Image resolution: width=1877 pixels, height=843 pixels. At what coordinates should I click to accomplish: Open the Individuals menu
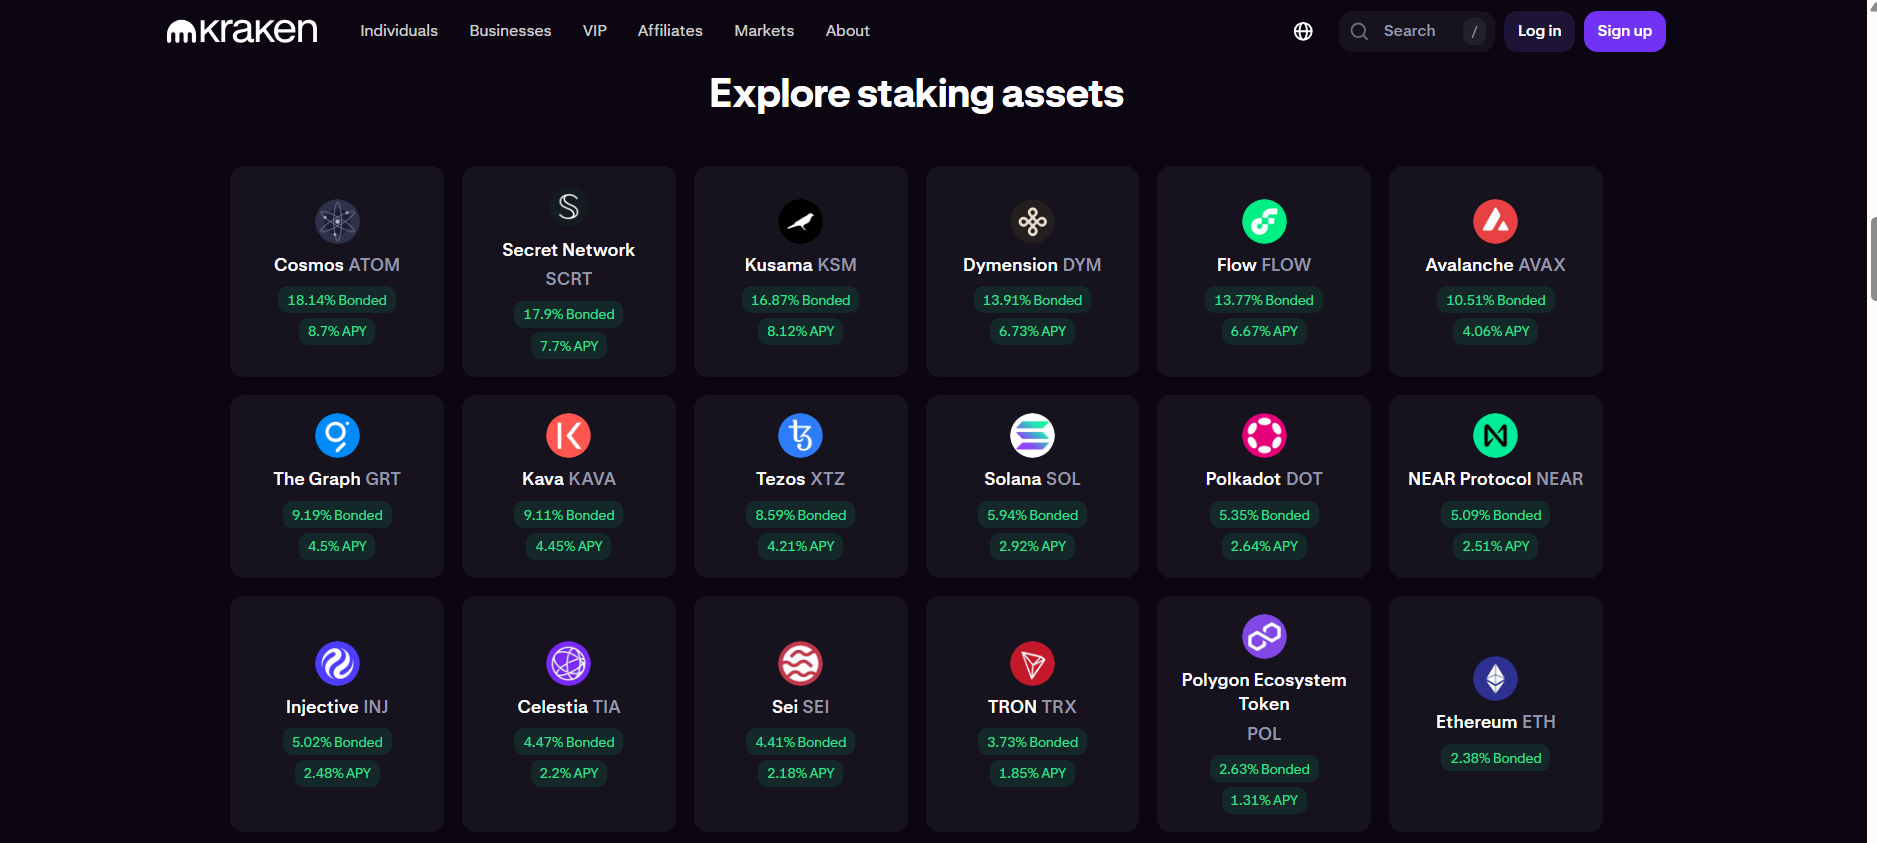click(399, 31)
